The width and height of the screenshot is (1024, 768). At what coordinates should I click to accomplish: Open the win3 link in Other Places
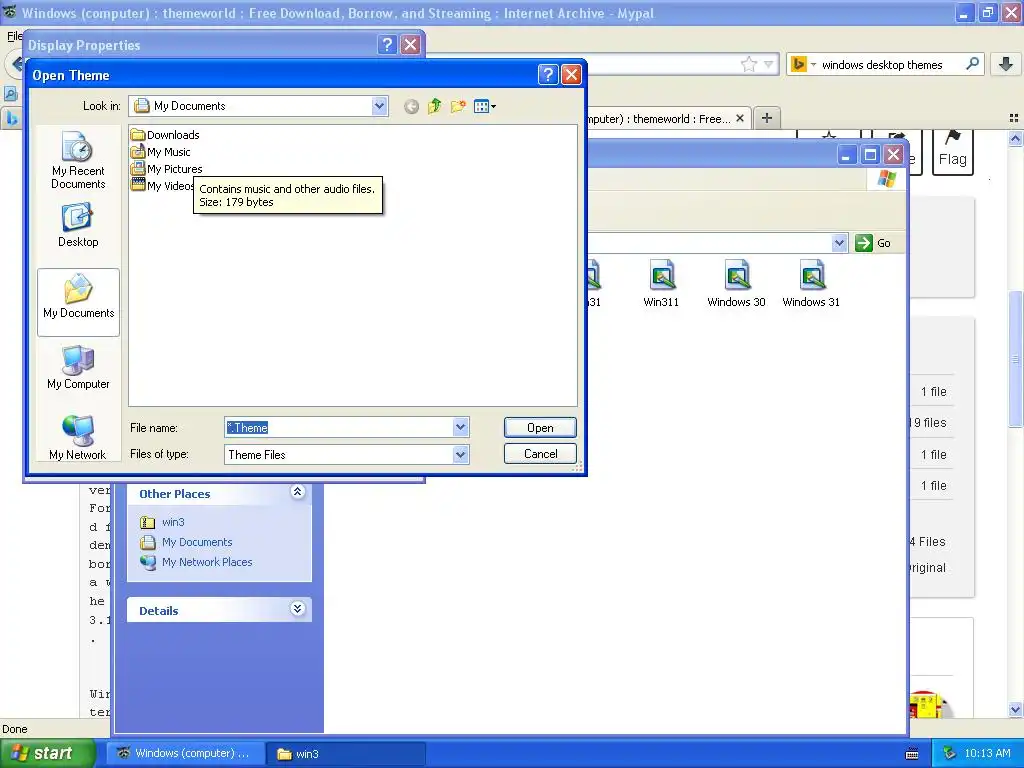[x=173, y=522]
